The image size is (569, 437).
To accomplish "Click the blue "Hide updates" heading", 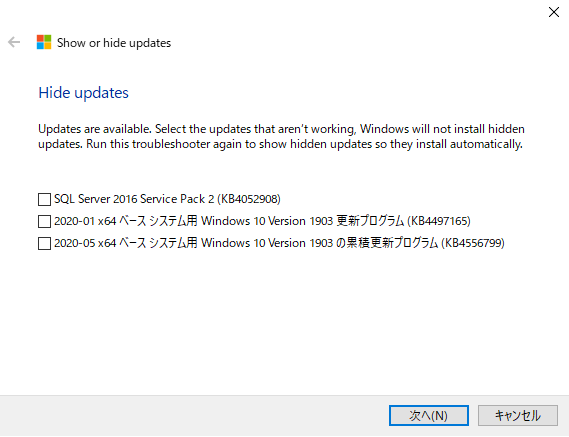I will [x=83, y=93].
